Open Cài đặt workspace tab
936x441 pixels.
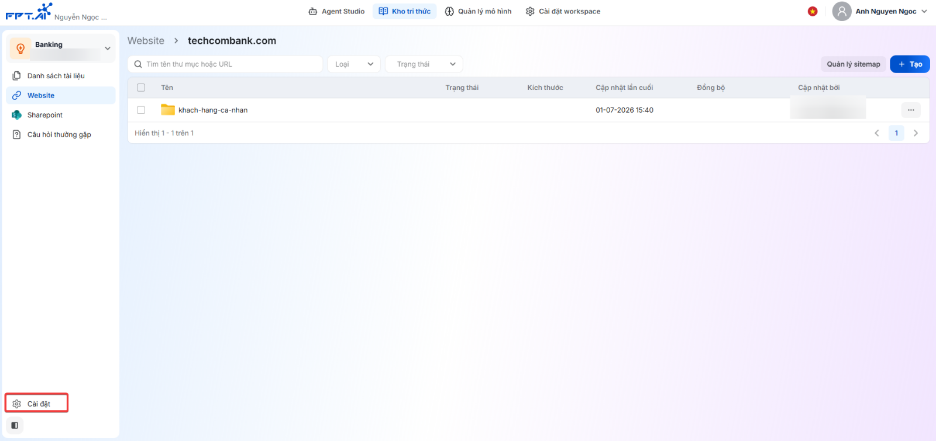click(x=563, y=11)
